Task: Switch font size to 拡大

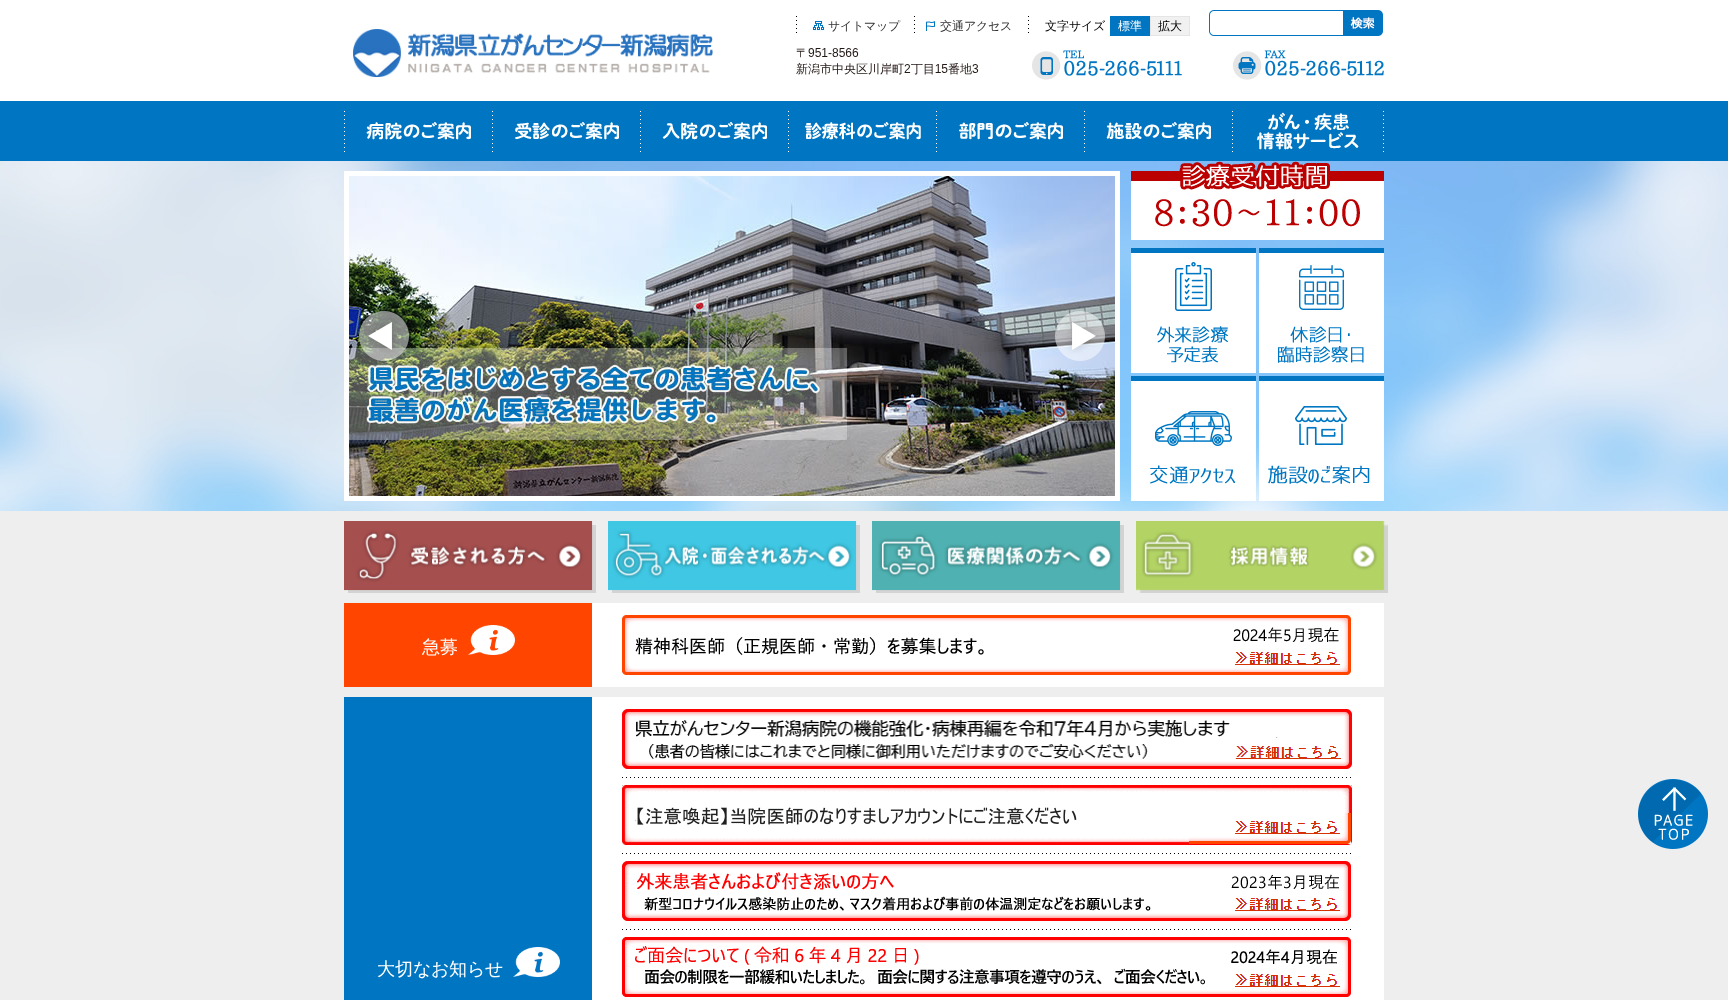Action: (1172, 25)
